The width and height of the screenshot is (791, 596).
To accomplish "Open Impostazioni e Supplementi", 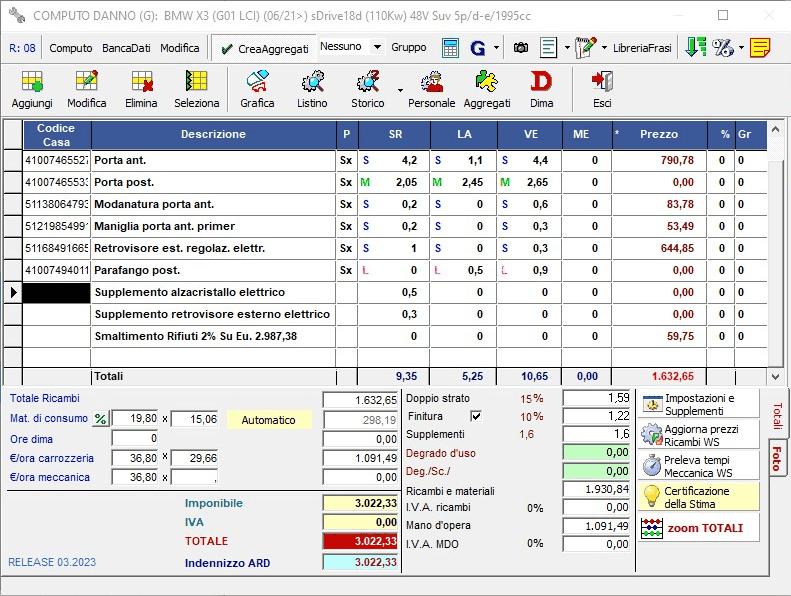I will point(699,404).
